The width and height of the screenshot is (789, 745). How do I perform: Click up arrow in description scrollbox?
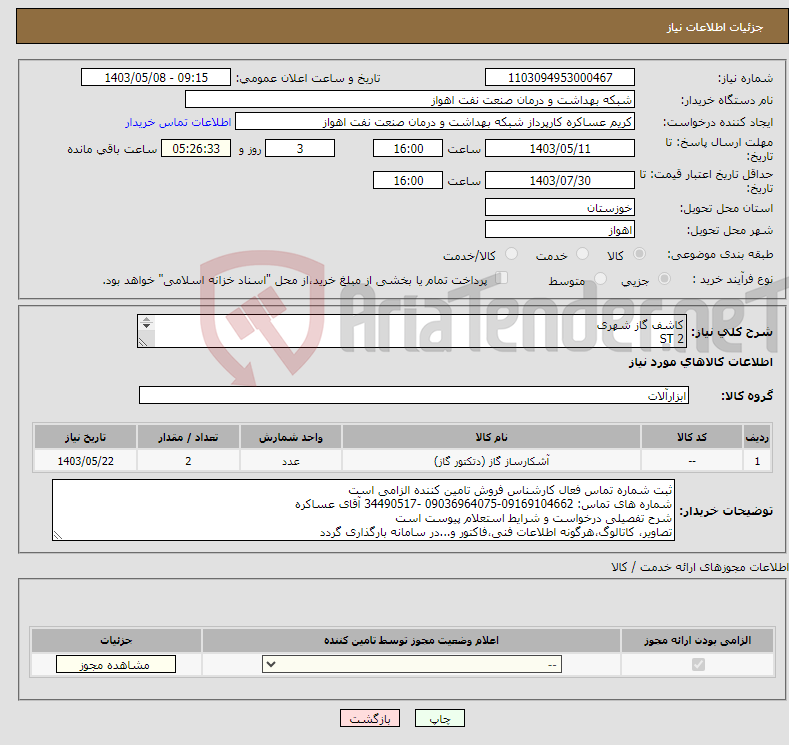click(146, 319)
